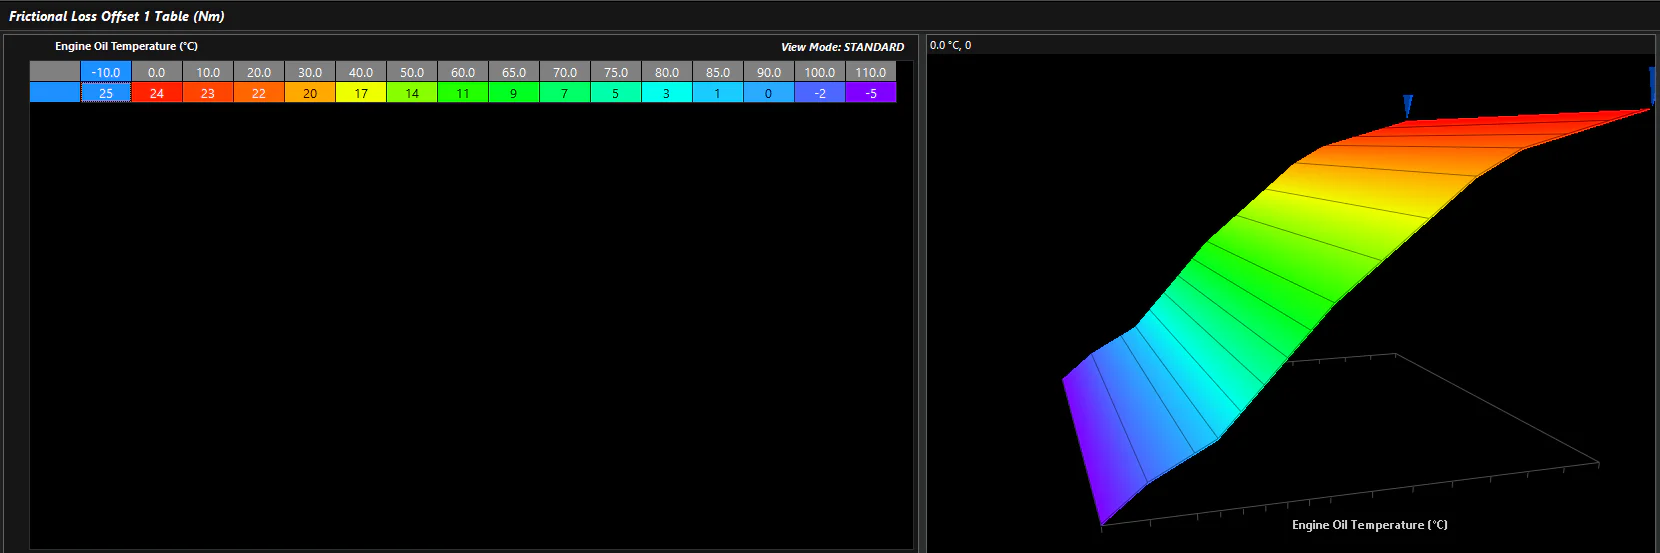Viewport: 1660px width, 553px height.
Task: Click the 3D graph Engine Oil Temperature axis label
Action: (x=1369, y=525)
